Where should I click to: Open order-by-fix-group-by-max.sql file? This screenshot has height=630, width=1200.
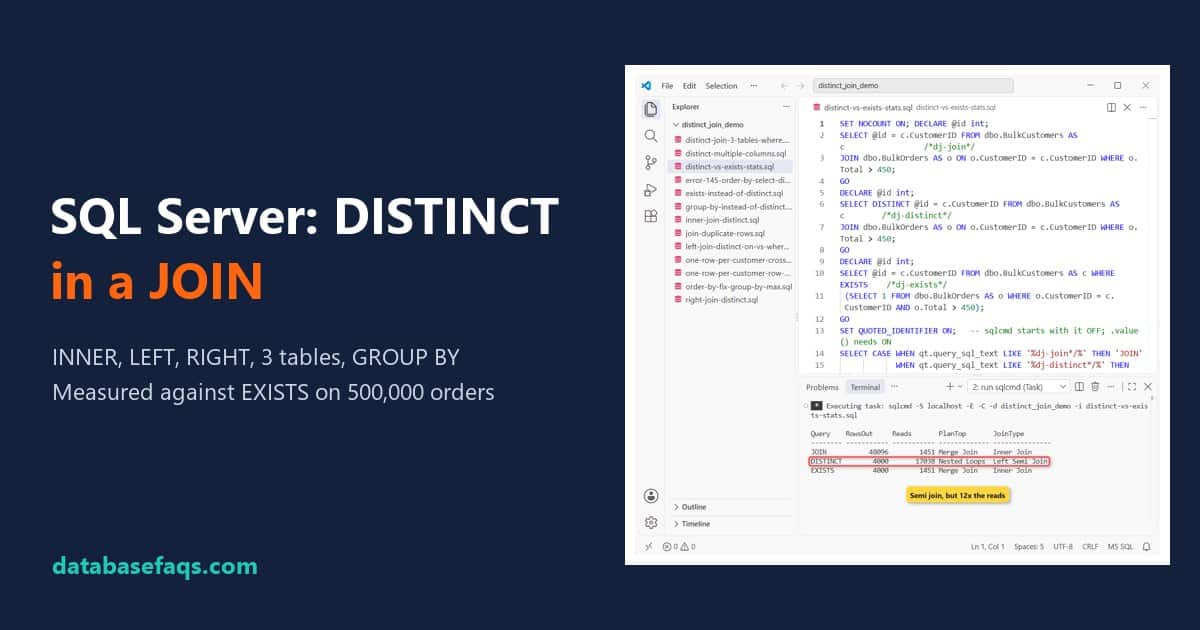point(732,286)
